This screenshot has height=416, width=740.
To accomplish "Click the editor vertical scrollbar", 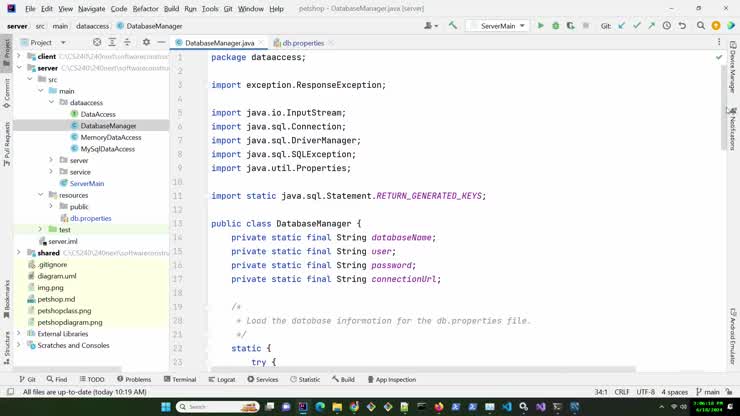I will [723, 108].
